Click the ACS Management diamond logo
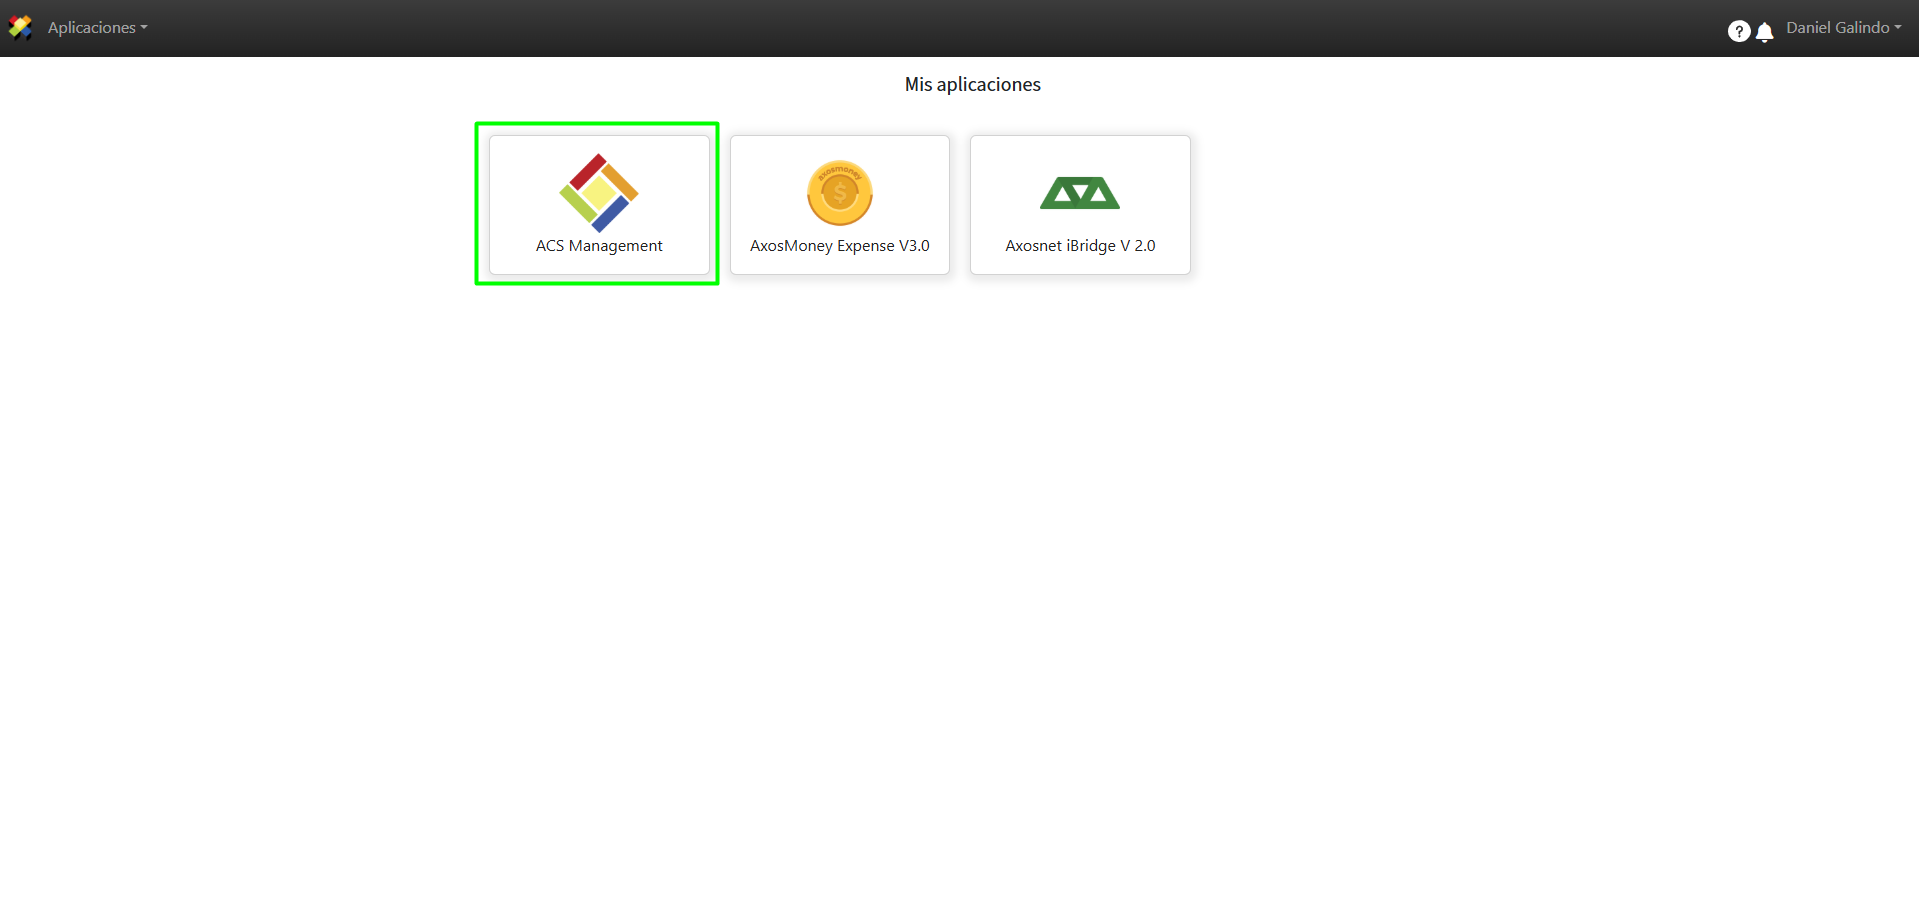Screen dimensions: 1919x920 (599, 193)
